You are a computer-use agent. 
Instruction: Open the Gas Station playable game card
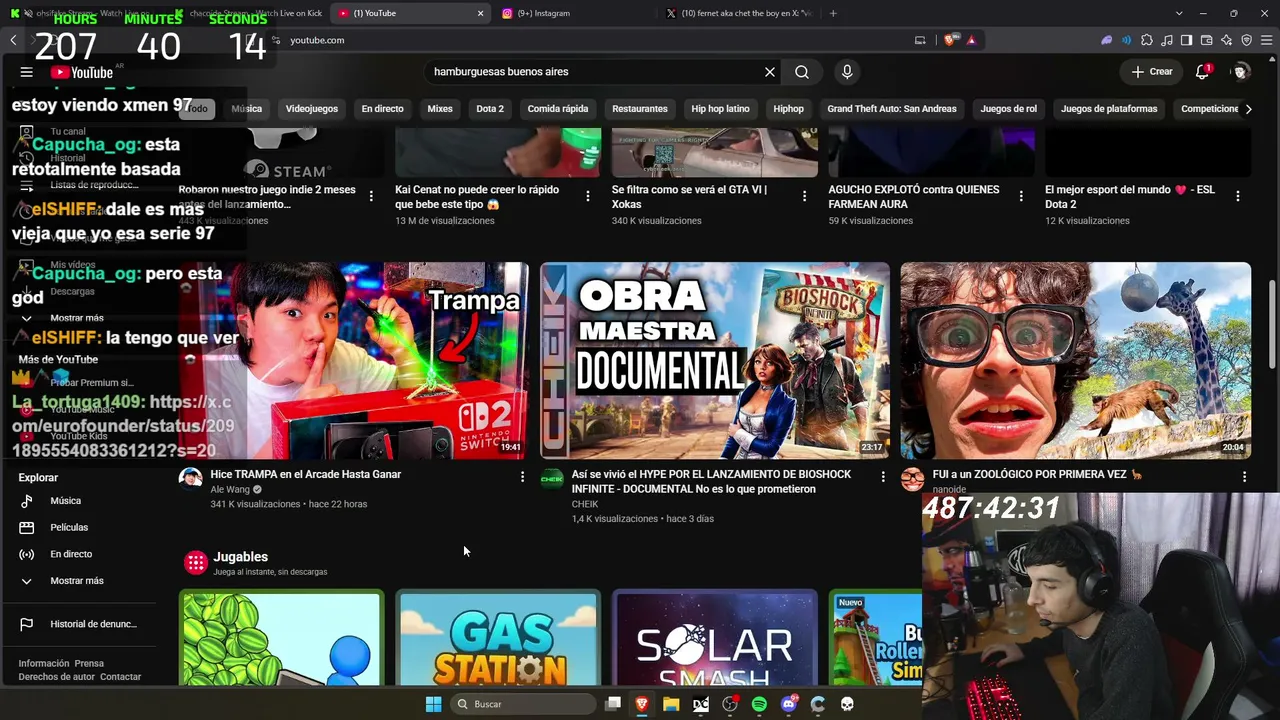[x=498, y=638]
